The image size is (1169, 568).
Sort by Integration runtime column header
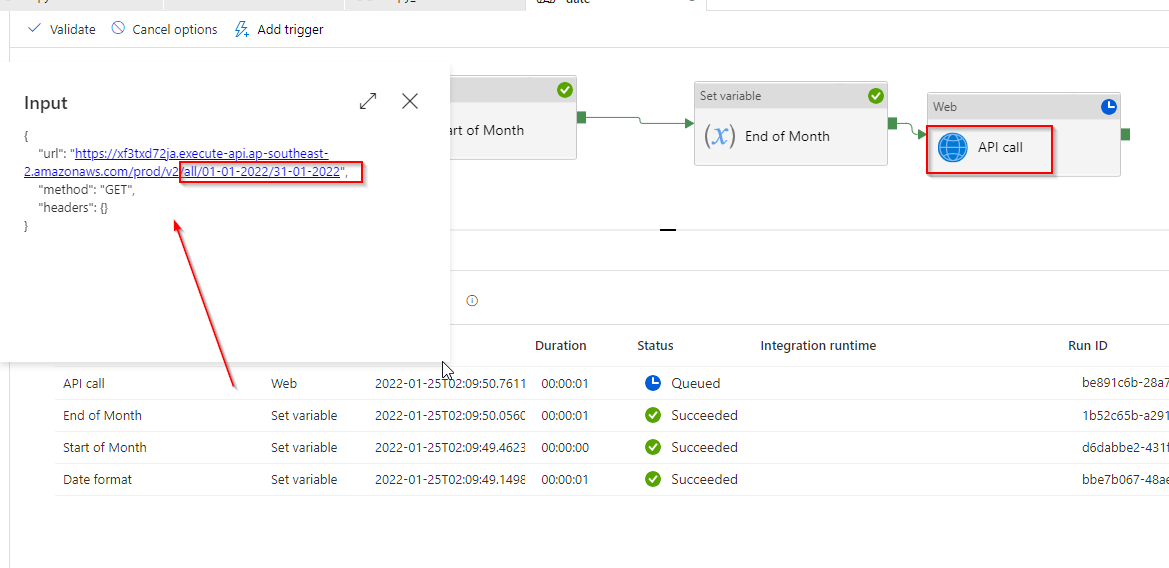click(818, 346)
